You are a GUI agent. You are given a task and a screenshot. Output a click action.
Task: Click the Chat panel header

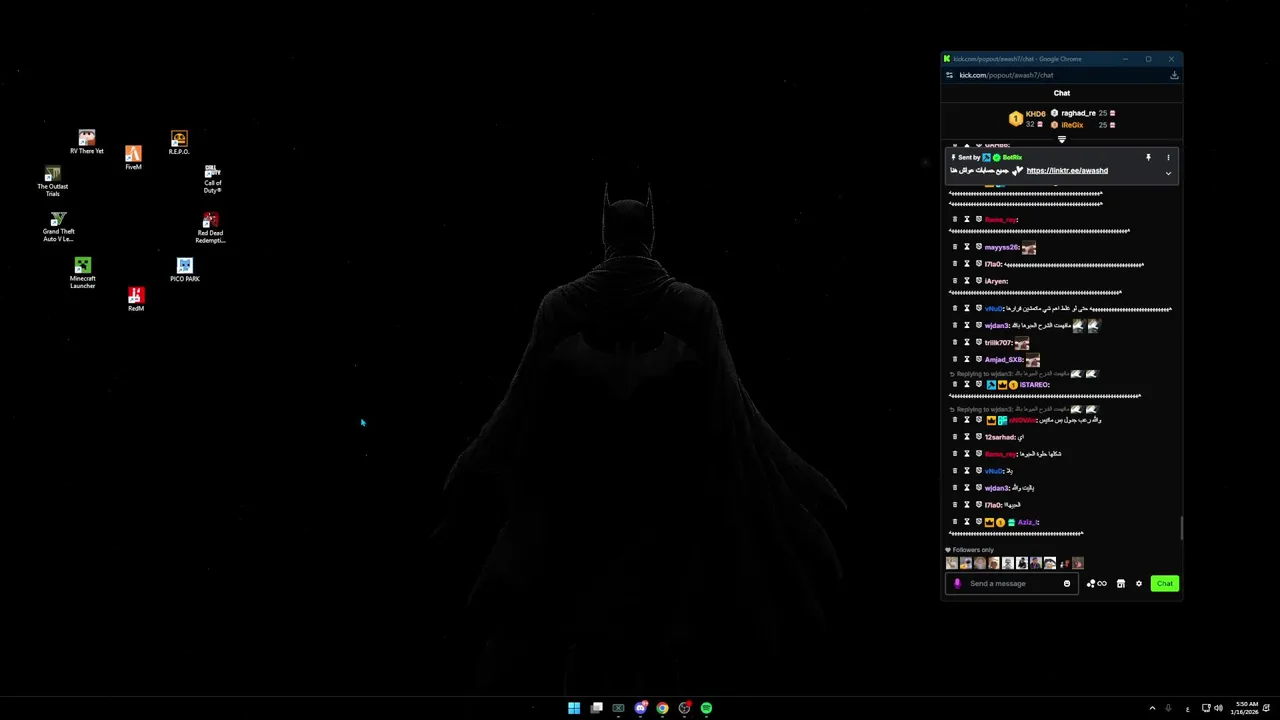tap(1062, 93)
